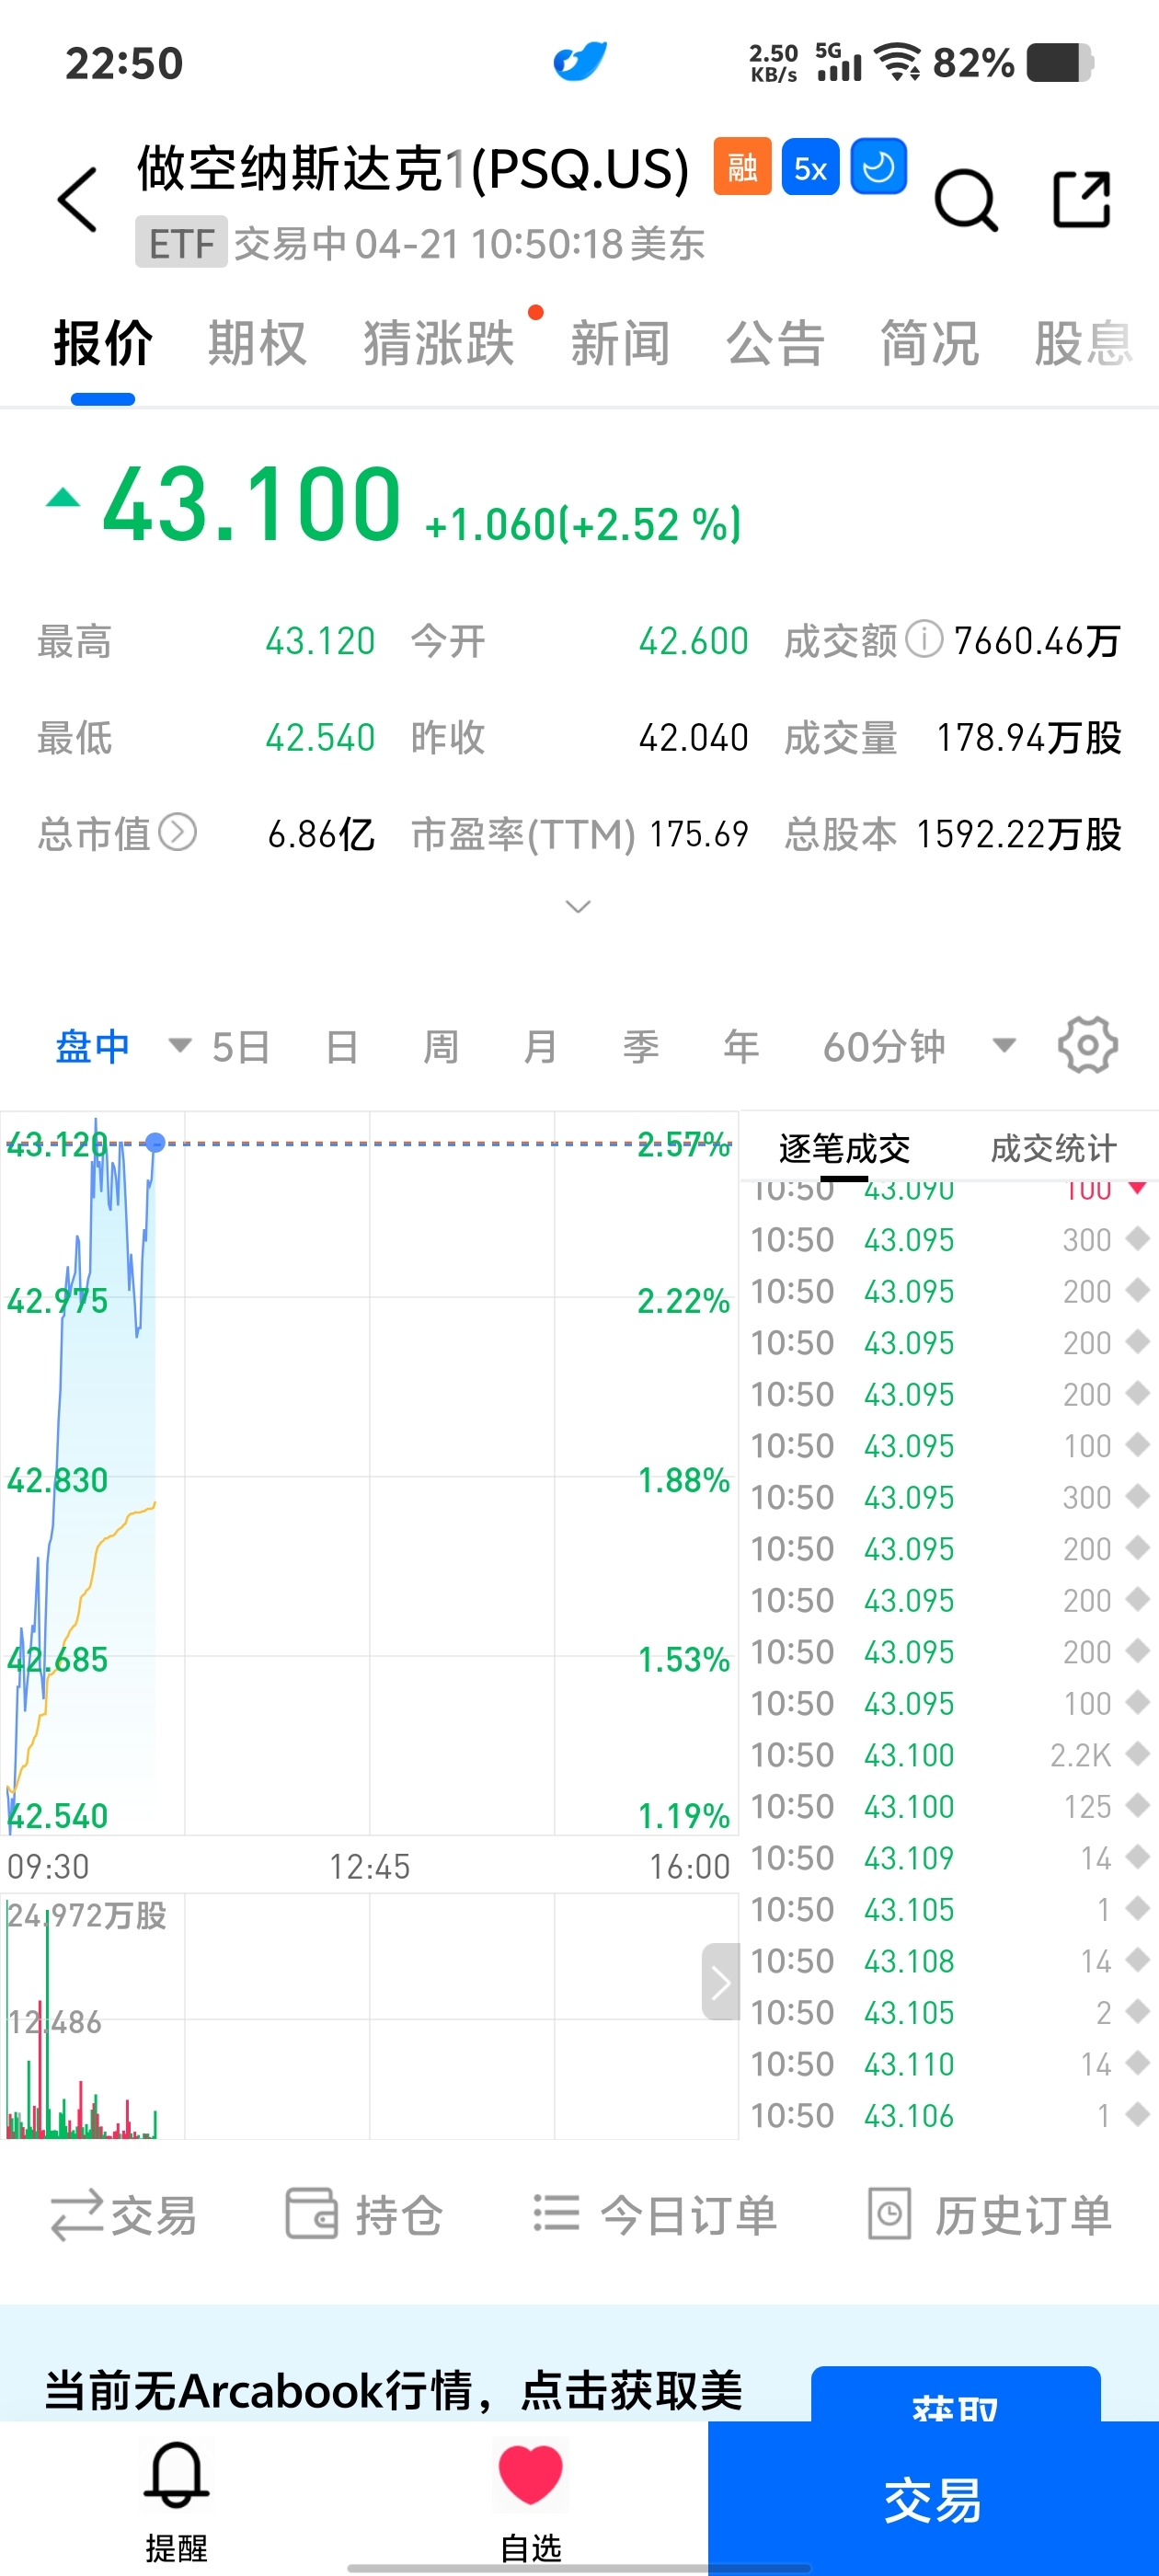Select the 季 chart period
The height and width of the screenshot is (2576, 1159).
(641, 1046)
